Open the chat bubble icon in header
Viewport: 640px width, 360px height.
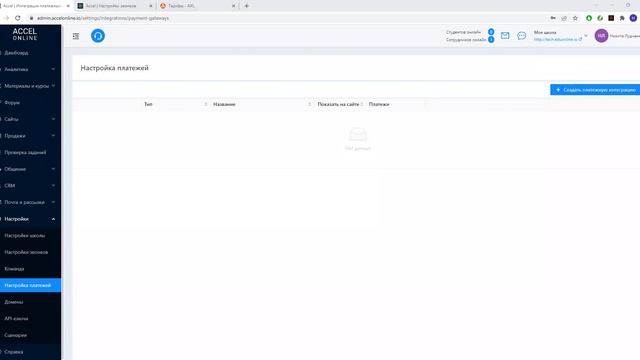click(x=522, y=36)
